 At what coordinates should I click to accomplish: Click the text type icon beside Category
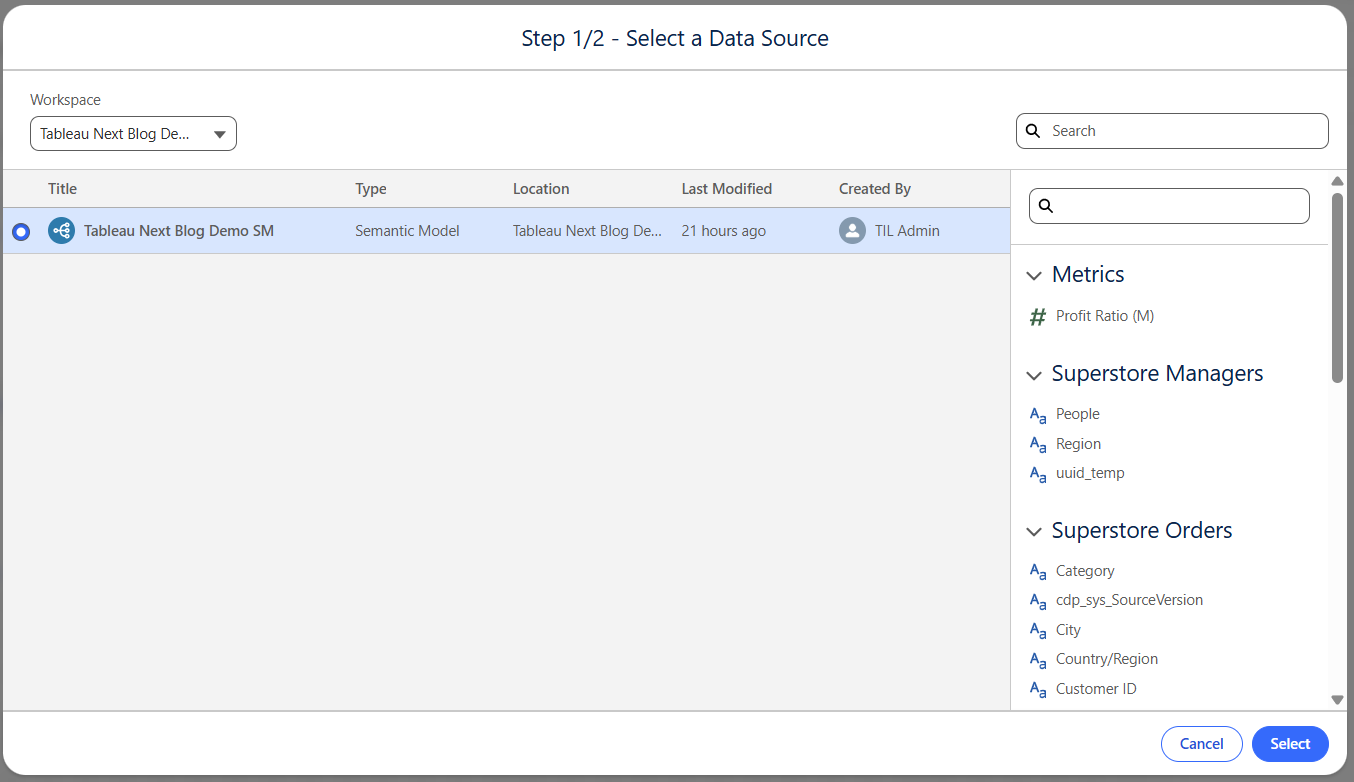1038,572
